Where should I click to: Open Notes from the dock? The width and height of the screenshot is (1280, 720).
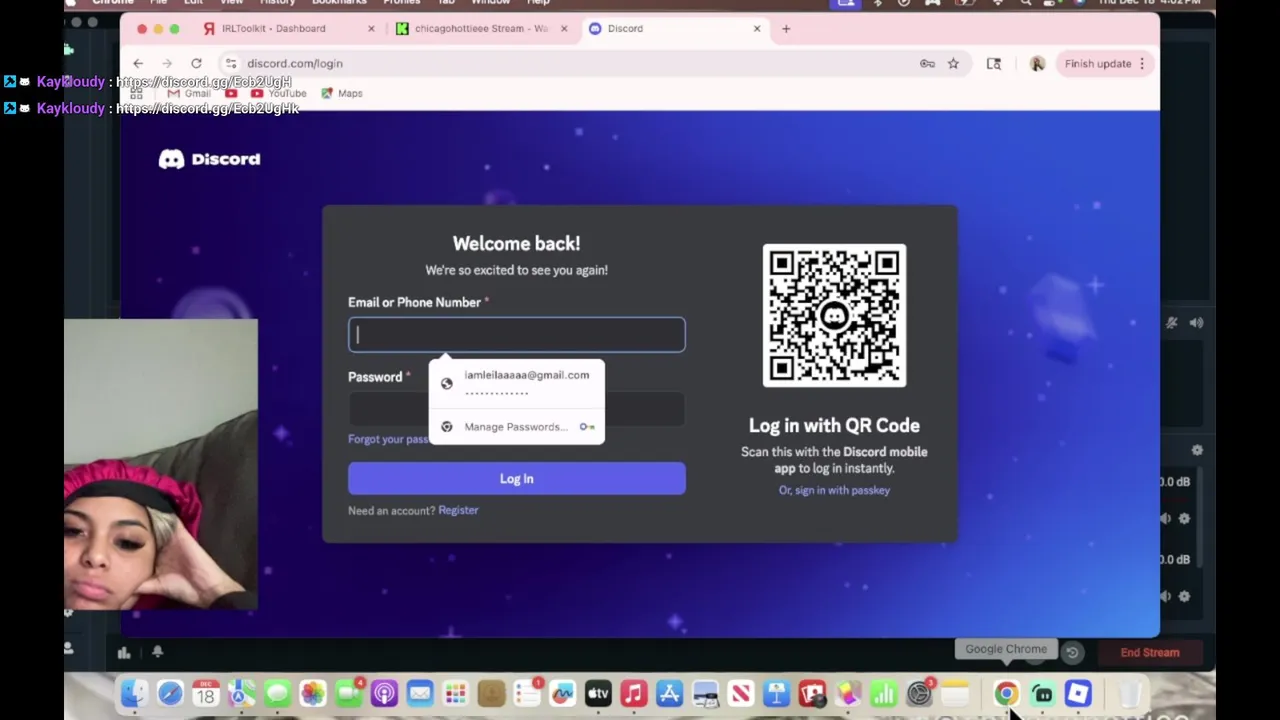[x=955, y=693]
